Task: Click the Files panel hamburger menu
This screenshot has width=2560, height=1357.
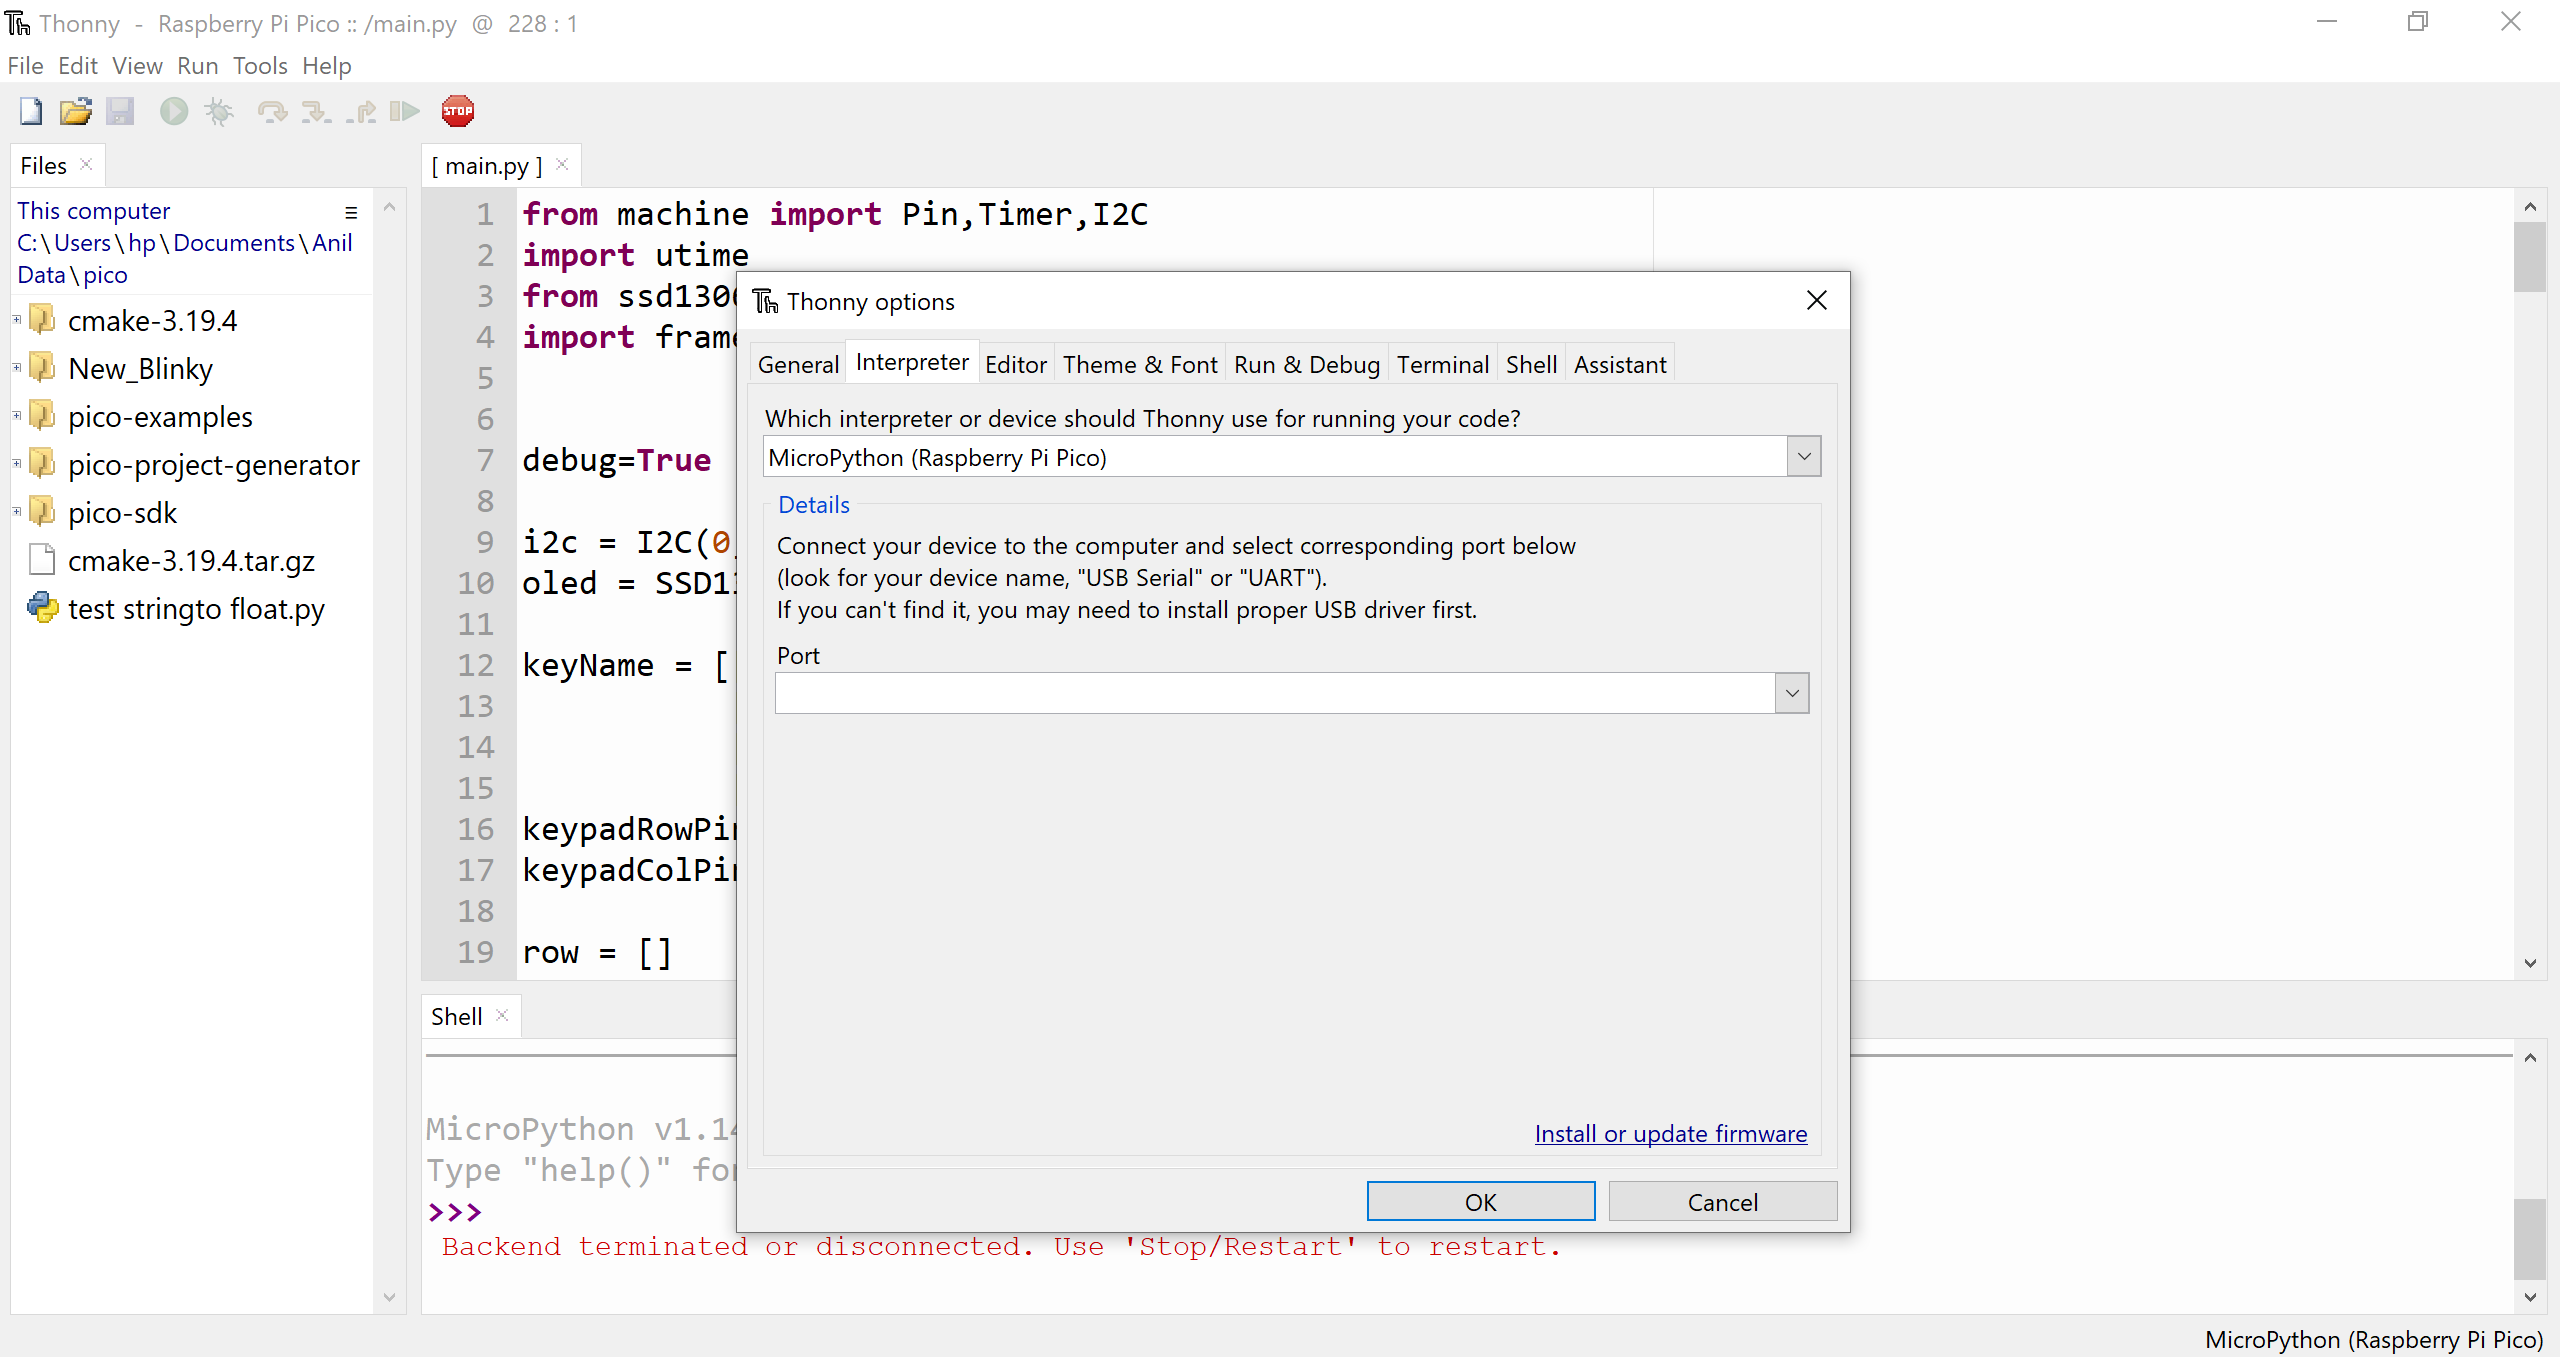Action: click(x=352, y=212)
